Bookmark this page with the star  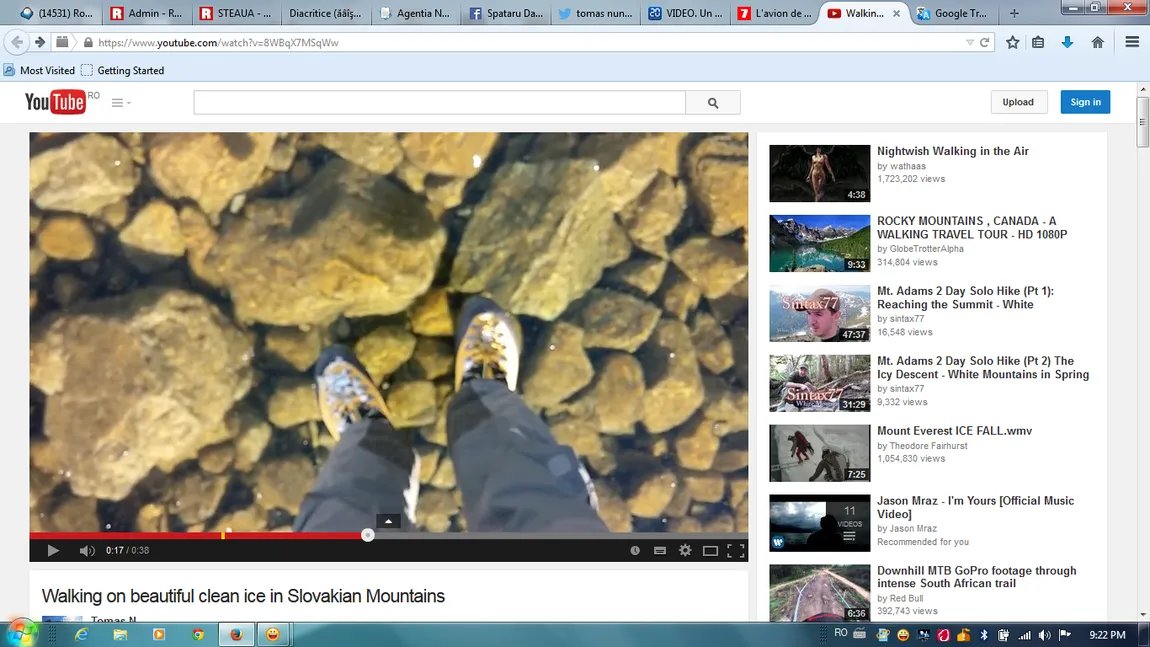[1012, 43]
